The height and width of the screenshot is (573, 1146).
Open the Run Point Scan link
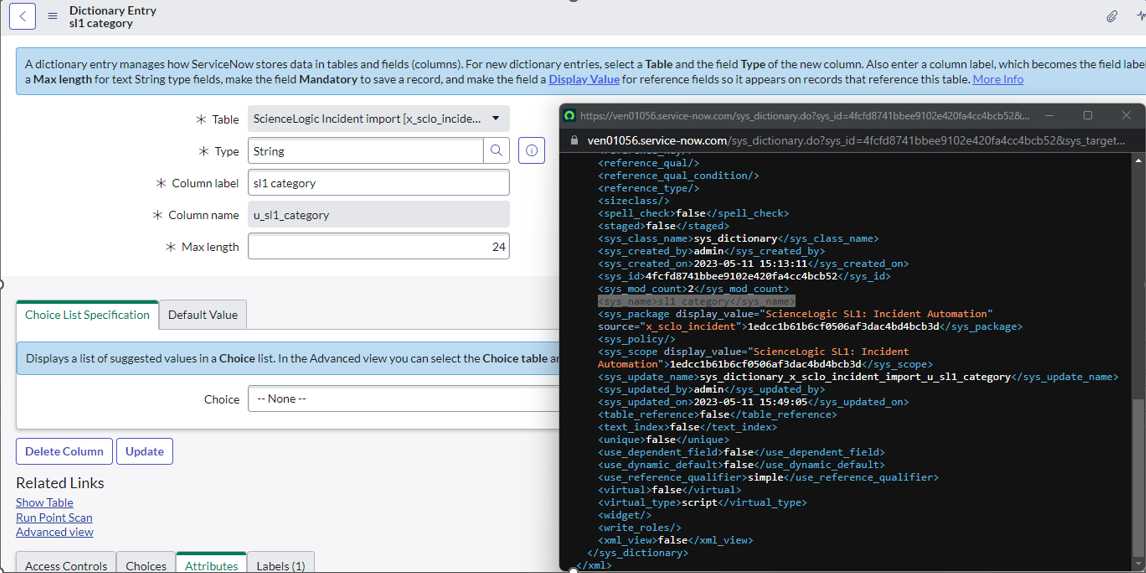coord(54,518)
